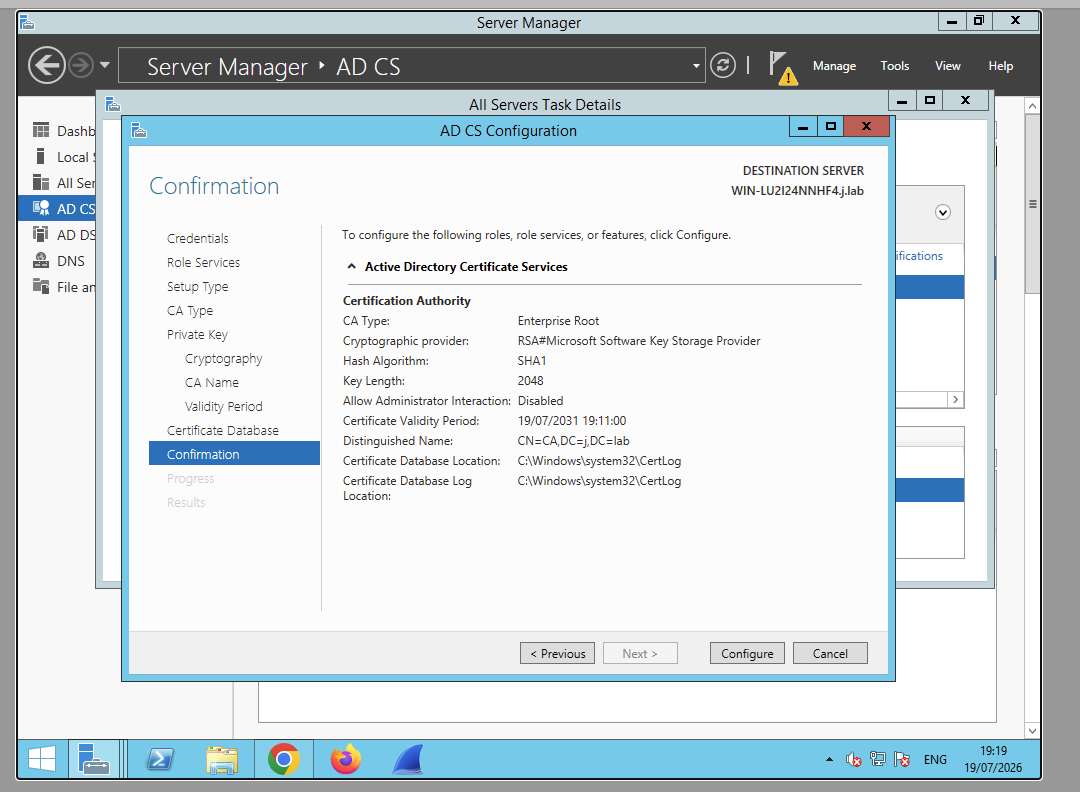Select Local Server icon in sidebar

(41, 156)
